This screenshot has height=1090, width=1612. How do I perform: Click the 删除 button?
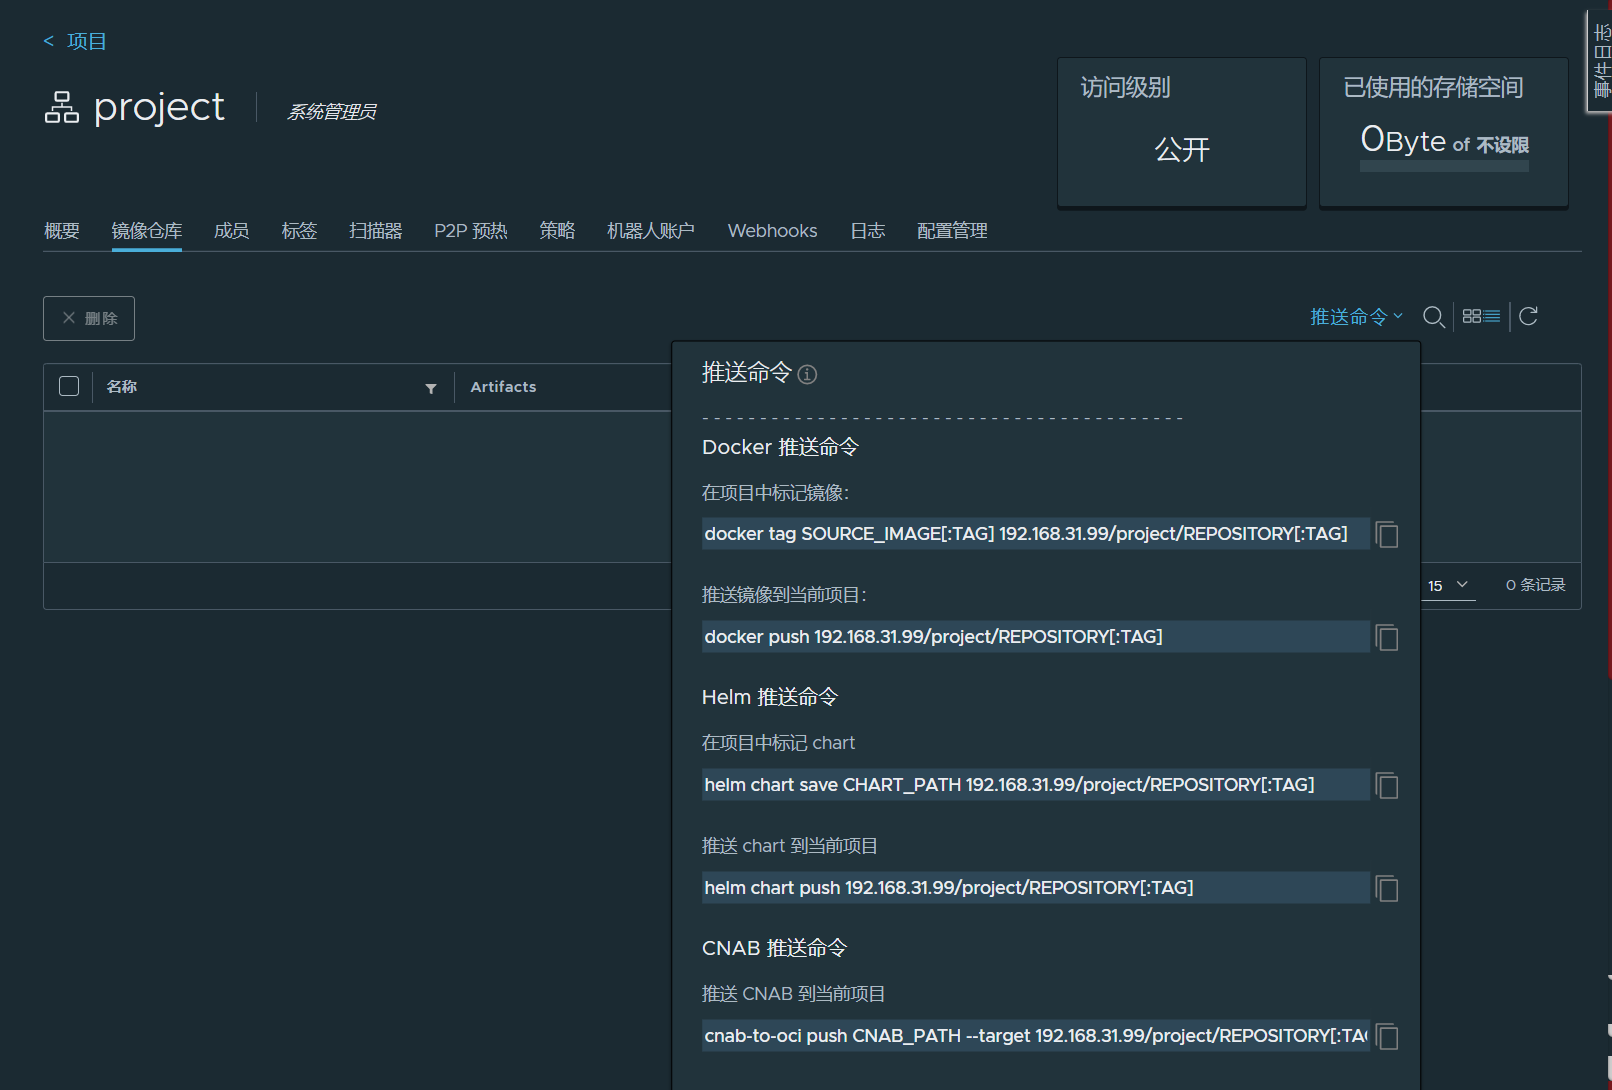[x=88, y=318]
